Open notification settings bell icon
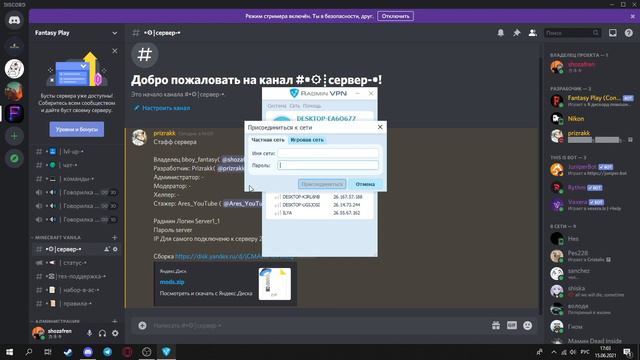640x360 pixels. tap(500, 33)
